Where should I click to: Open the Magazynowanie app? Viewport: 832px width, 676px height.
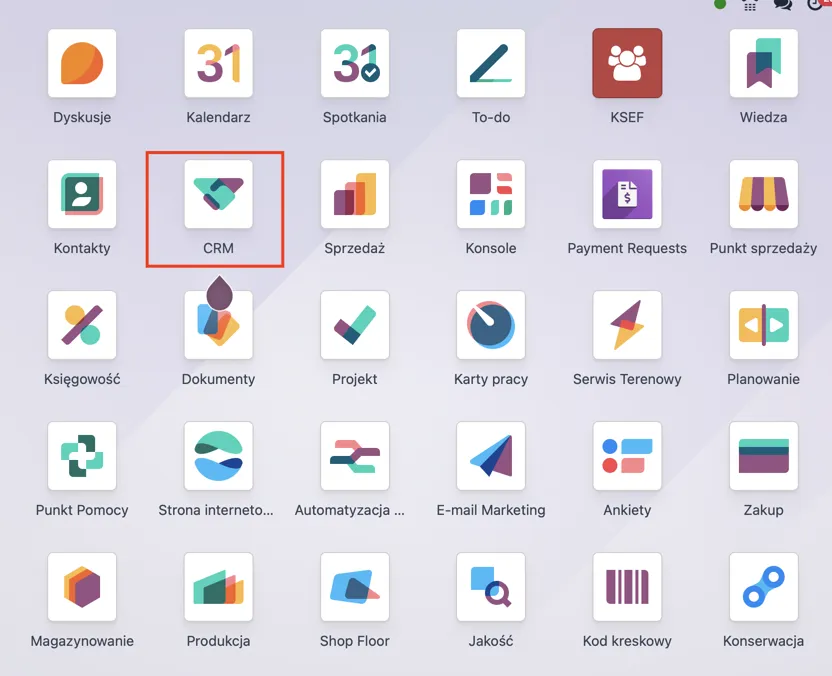(82, 587)
